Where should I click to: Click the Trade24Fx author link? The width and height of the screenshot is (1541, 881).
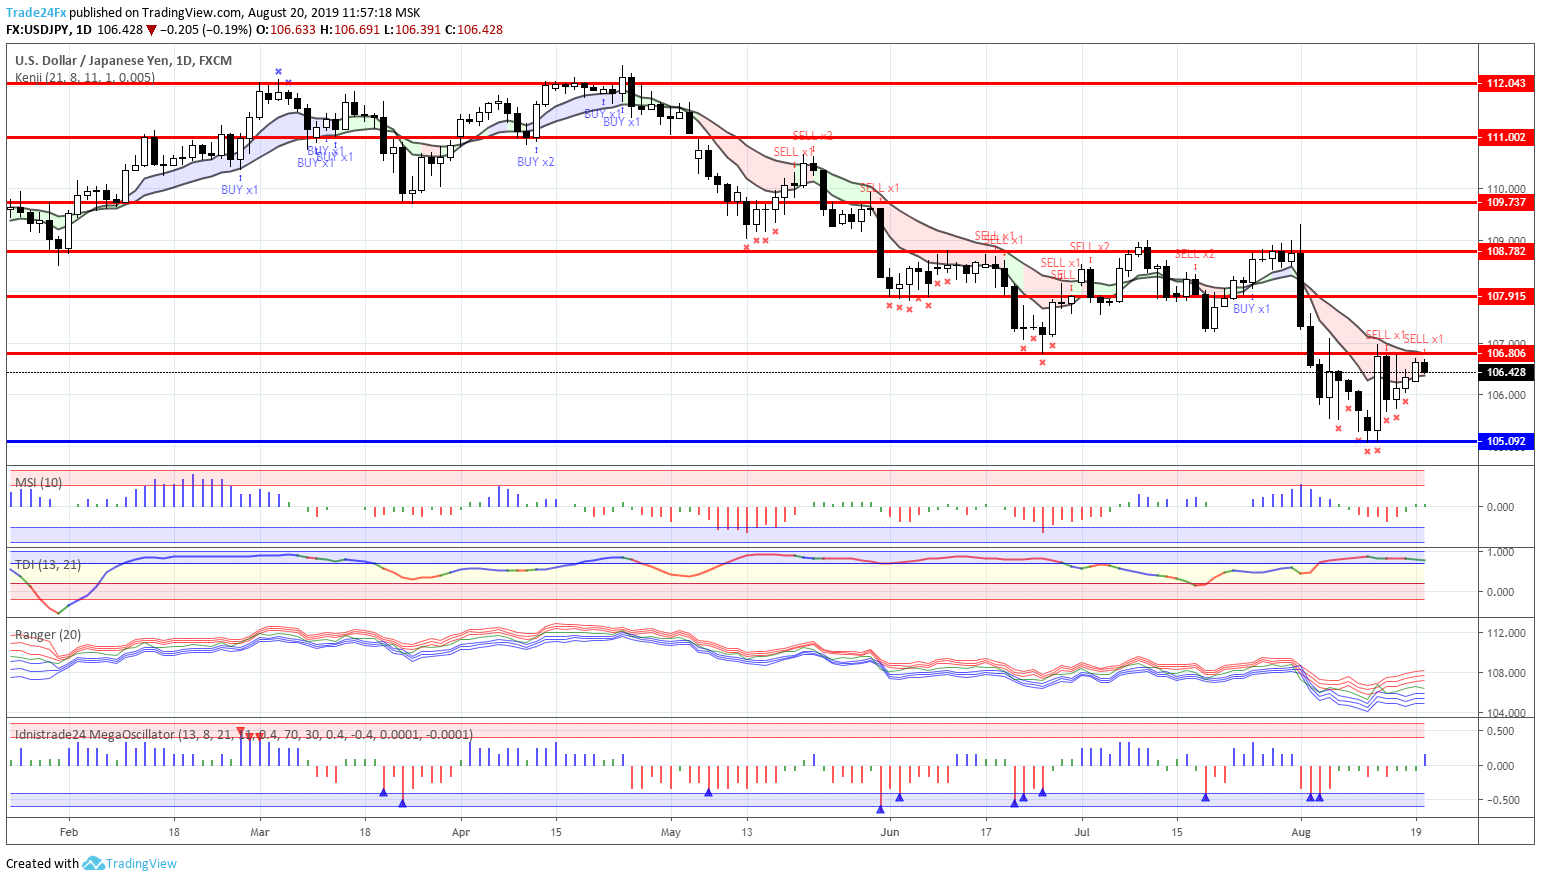click(x=36, y=13)
